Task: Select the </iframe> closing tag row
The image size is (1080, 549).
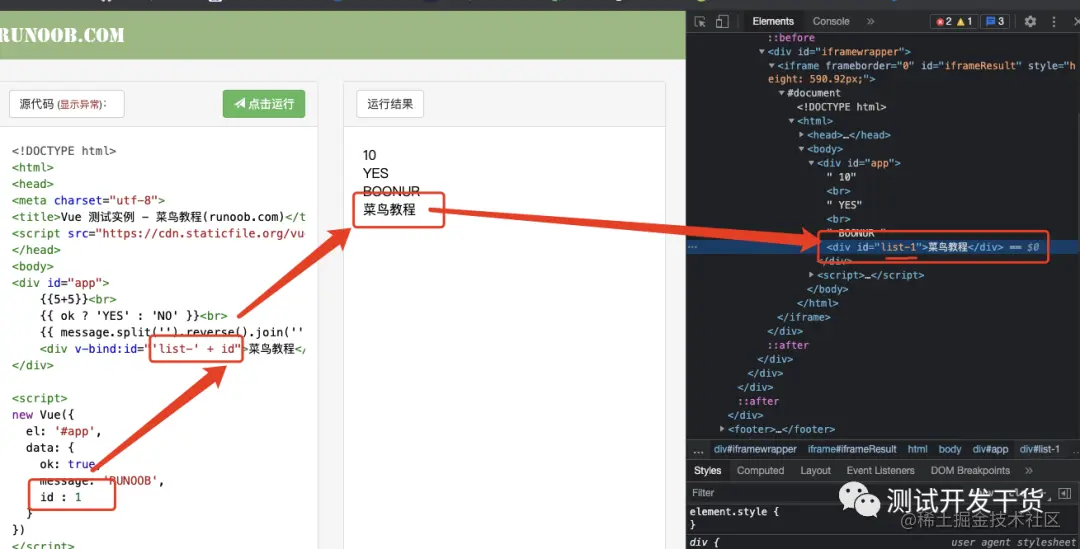Action: [x=804, y=317]
